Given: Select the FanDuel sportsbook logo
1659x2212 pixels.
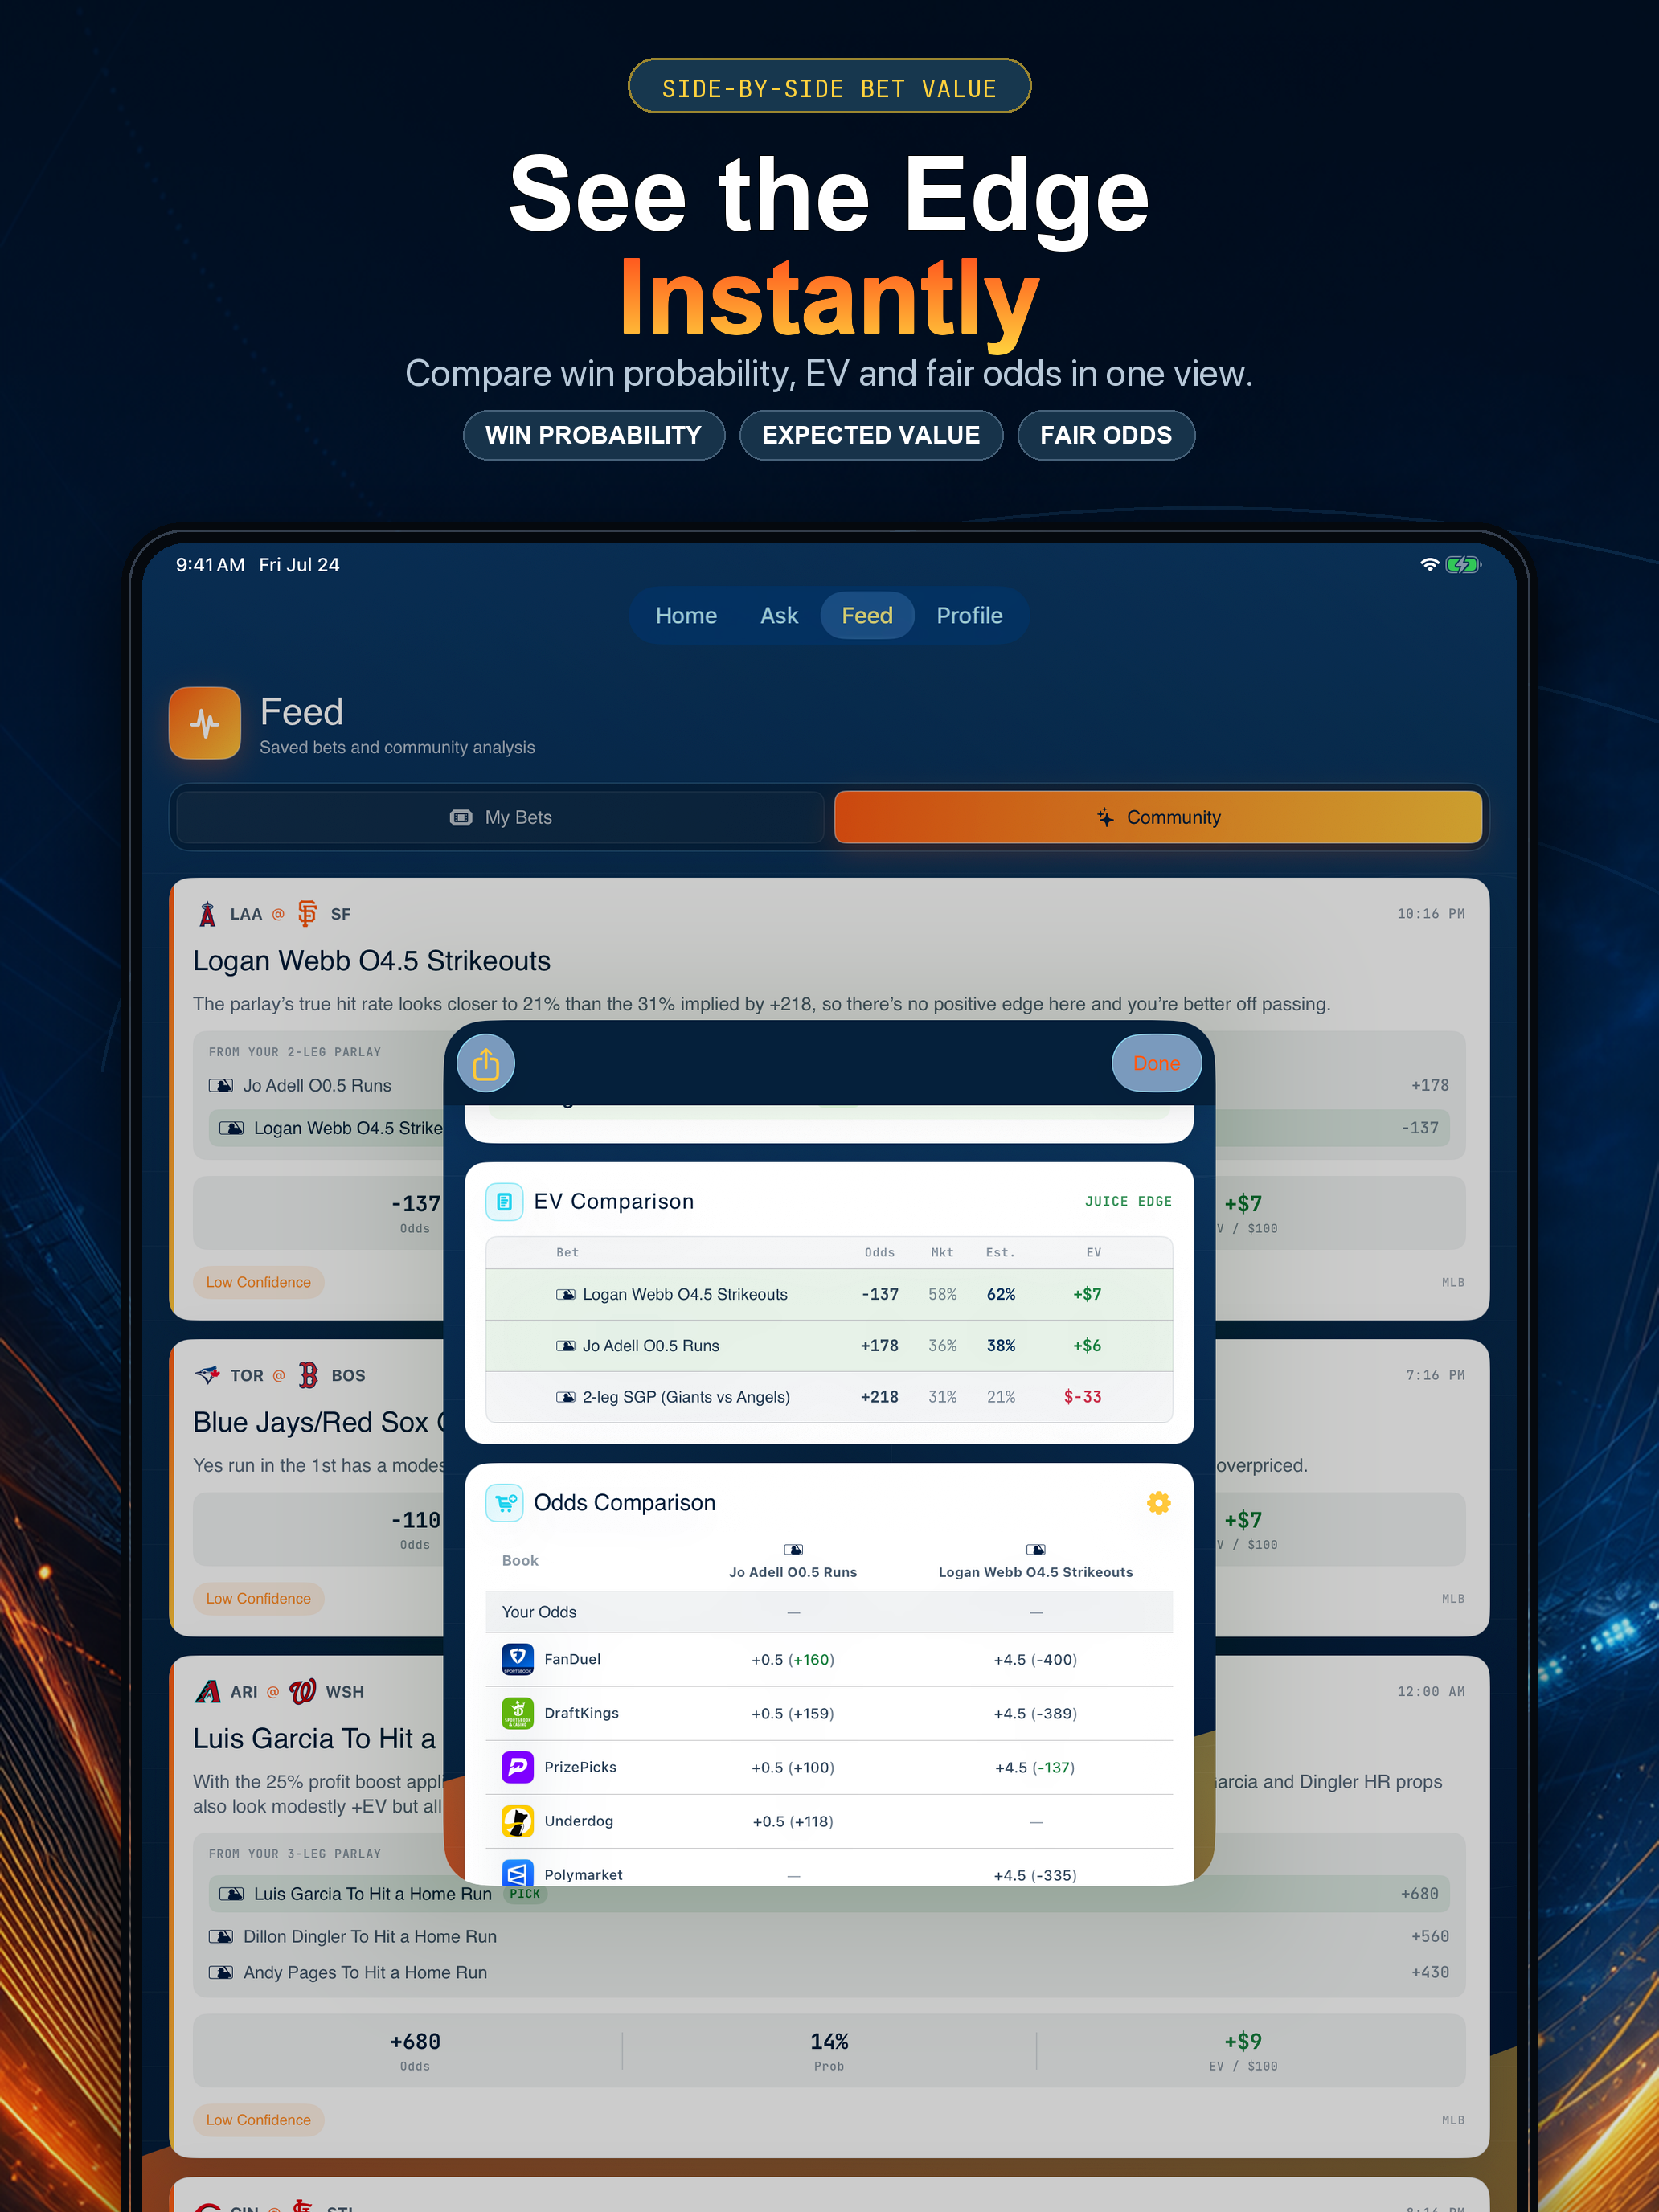Looking at the screenshot, I should click(517, 1659).
